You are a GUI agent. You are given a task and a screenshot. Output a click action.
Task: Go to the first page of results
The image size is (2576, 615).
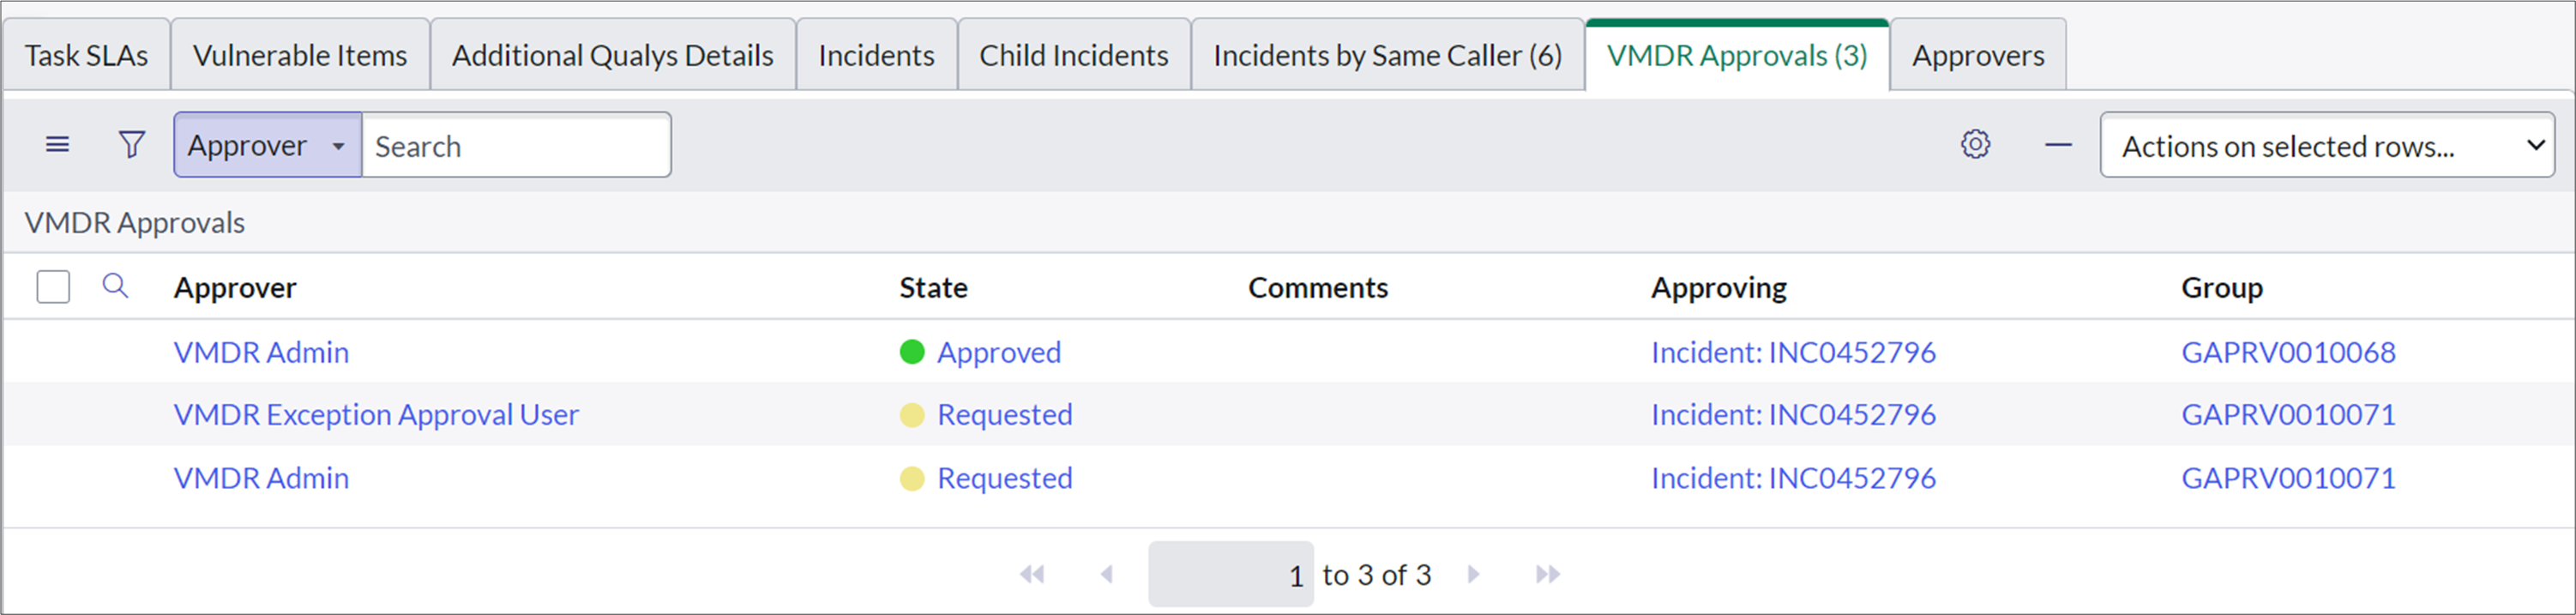(1032, 574)
